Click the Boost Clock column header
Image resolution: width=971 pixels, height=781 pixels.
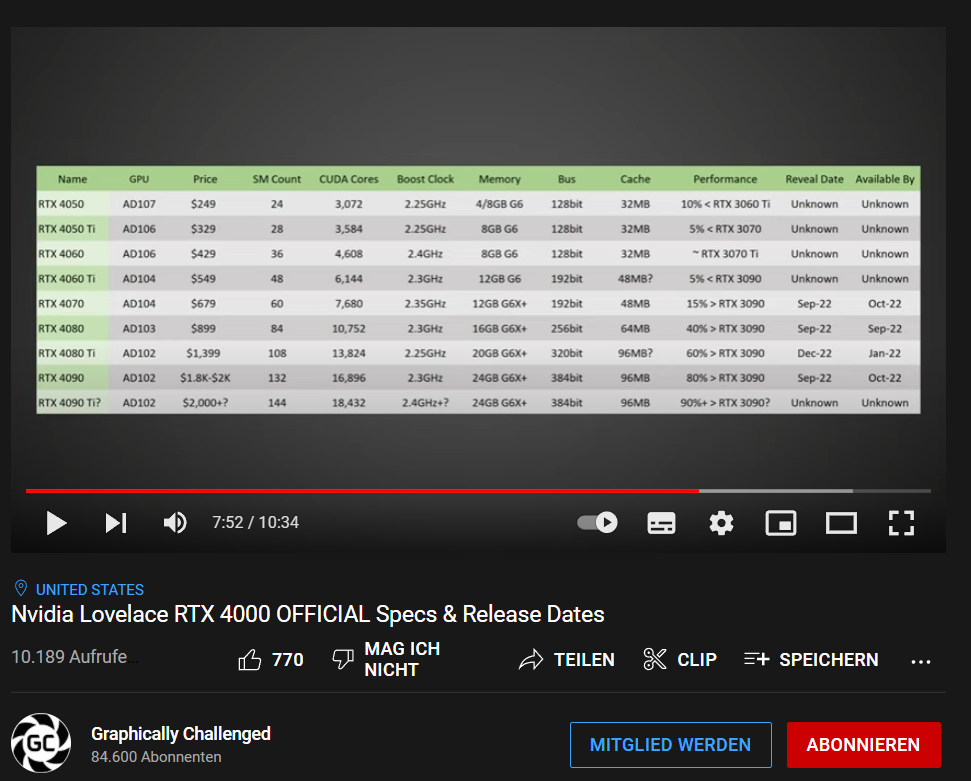425,179
